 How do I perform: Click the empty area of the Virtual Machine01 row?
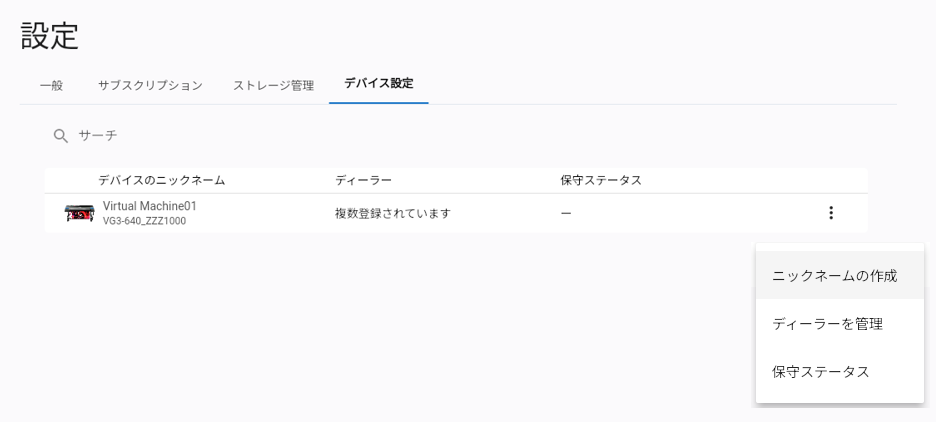(692, 213)
